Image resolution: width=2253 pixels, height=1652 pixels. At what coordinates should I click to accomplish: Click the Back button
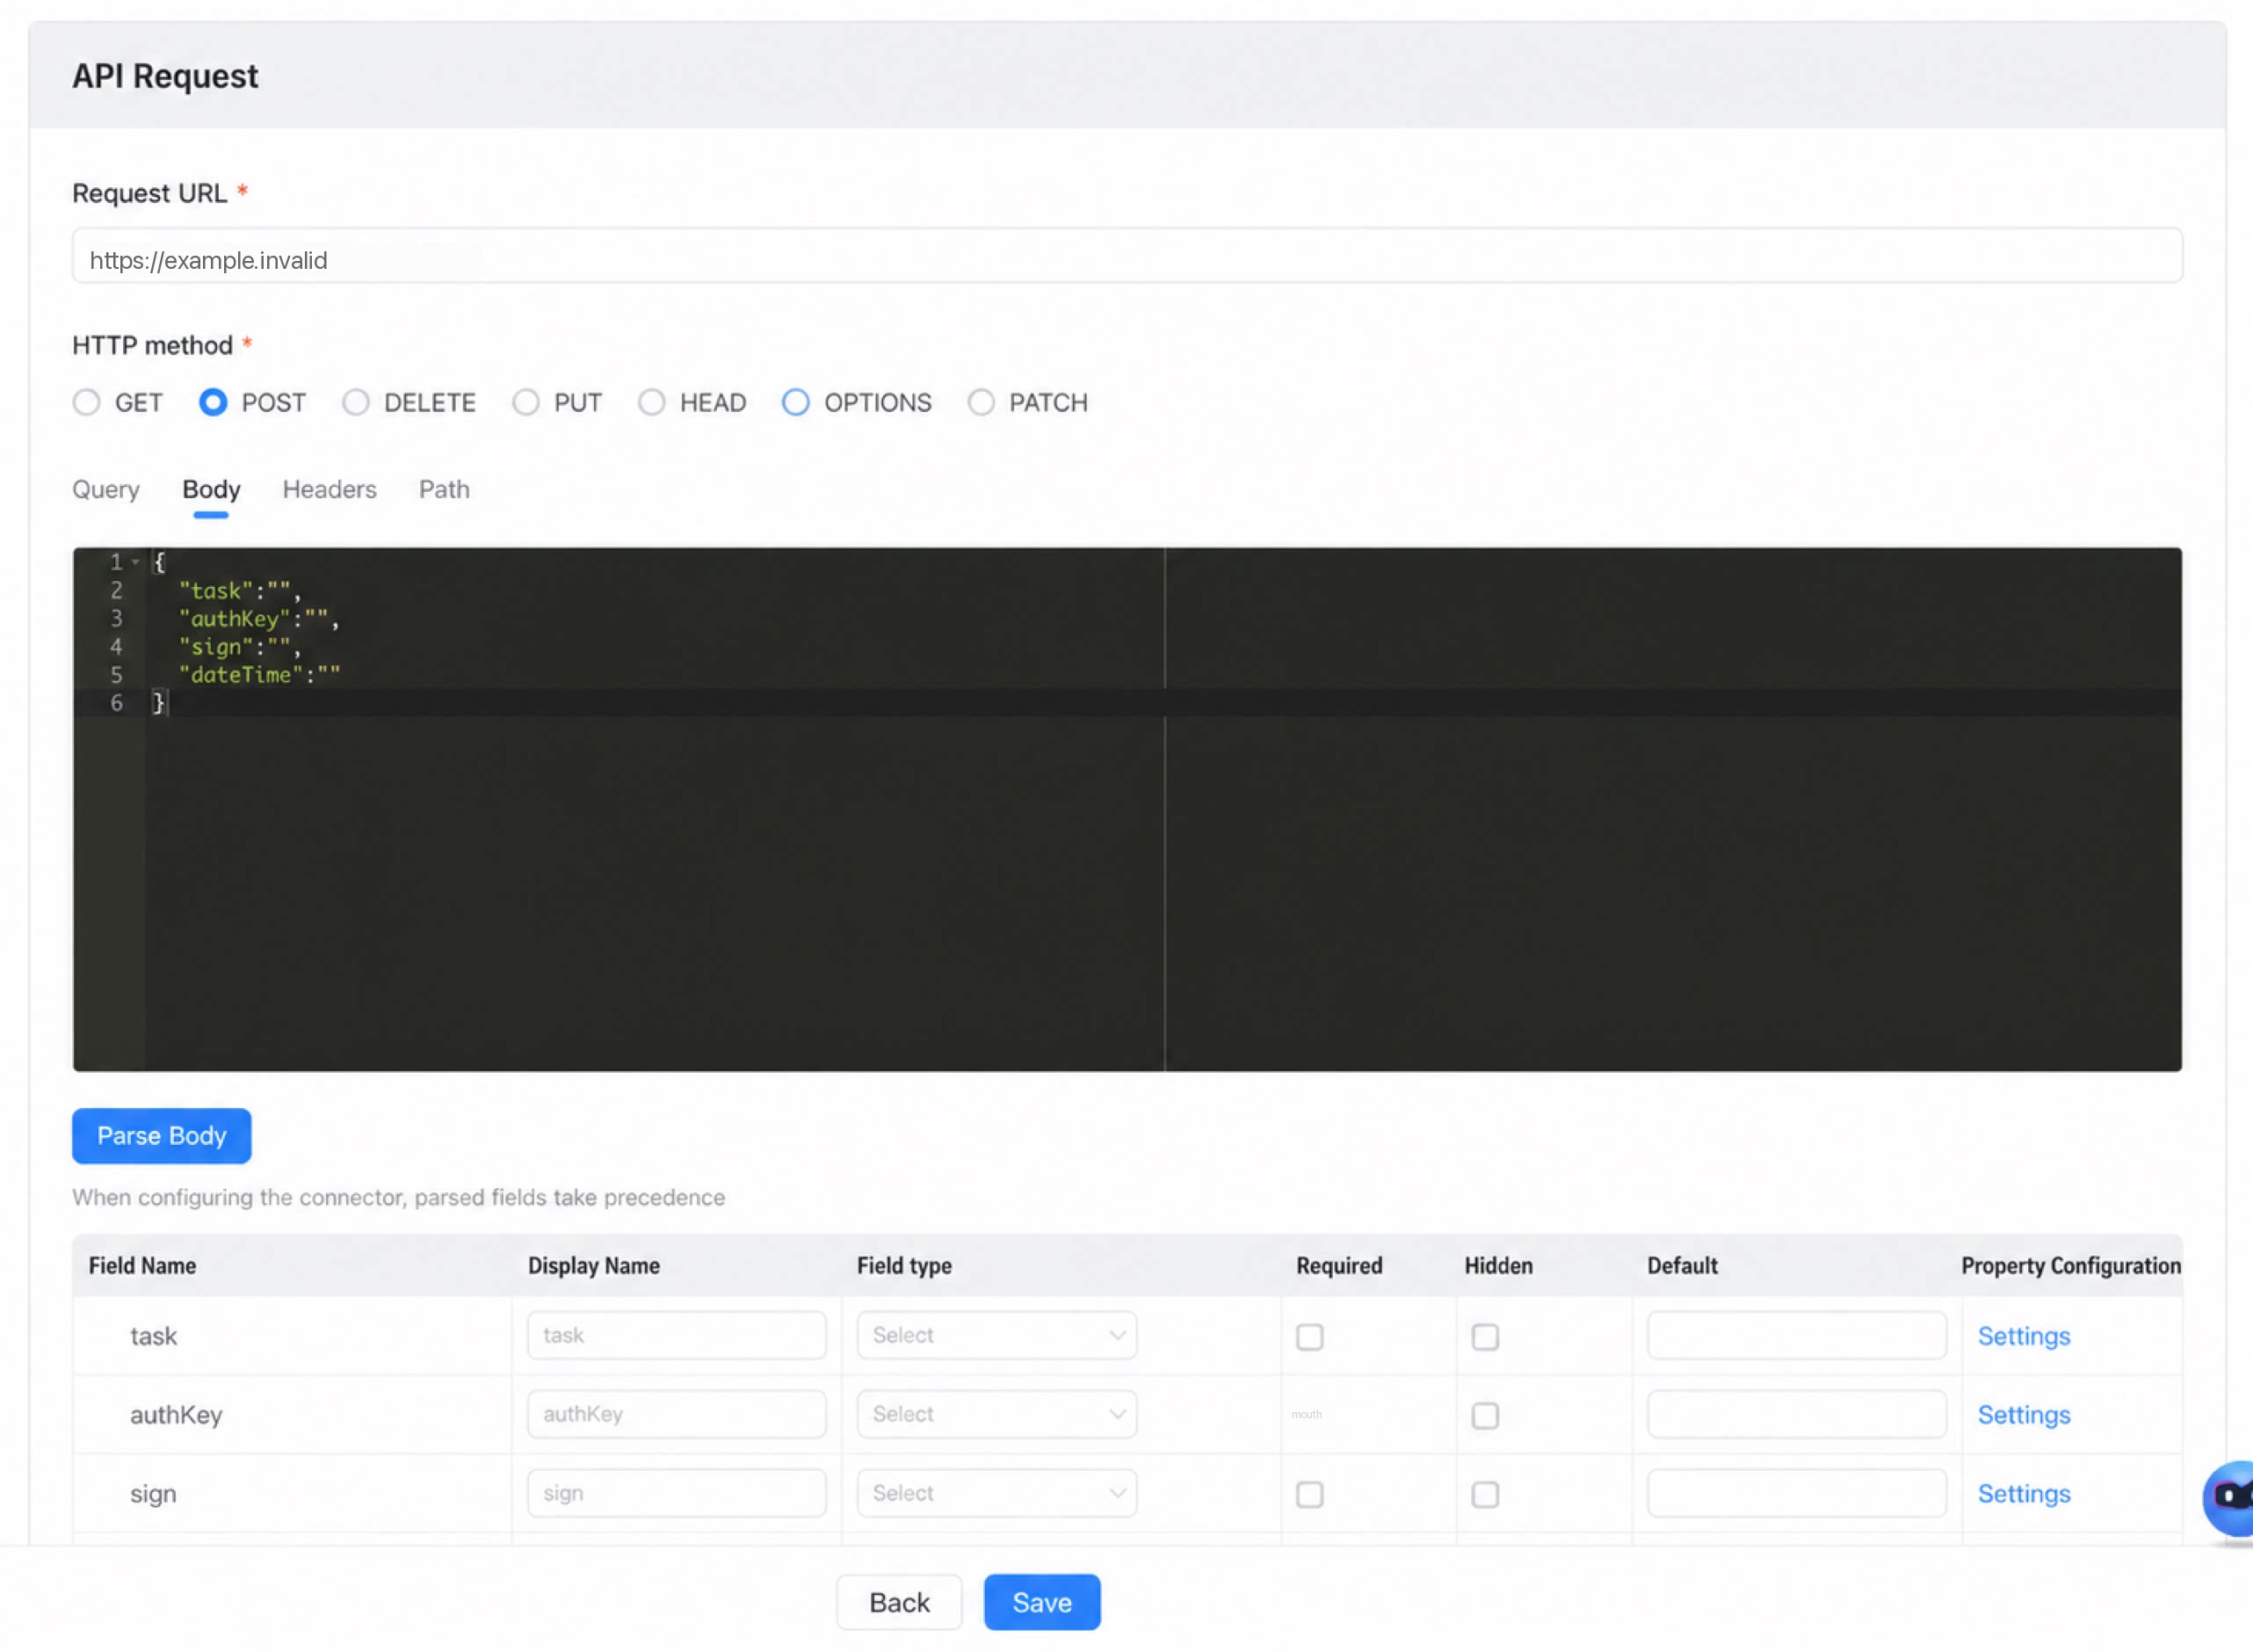[x=899, y=1602]
